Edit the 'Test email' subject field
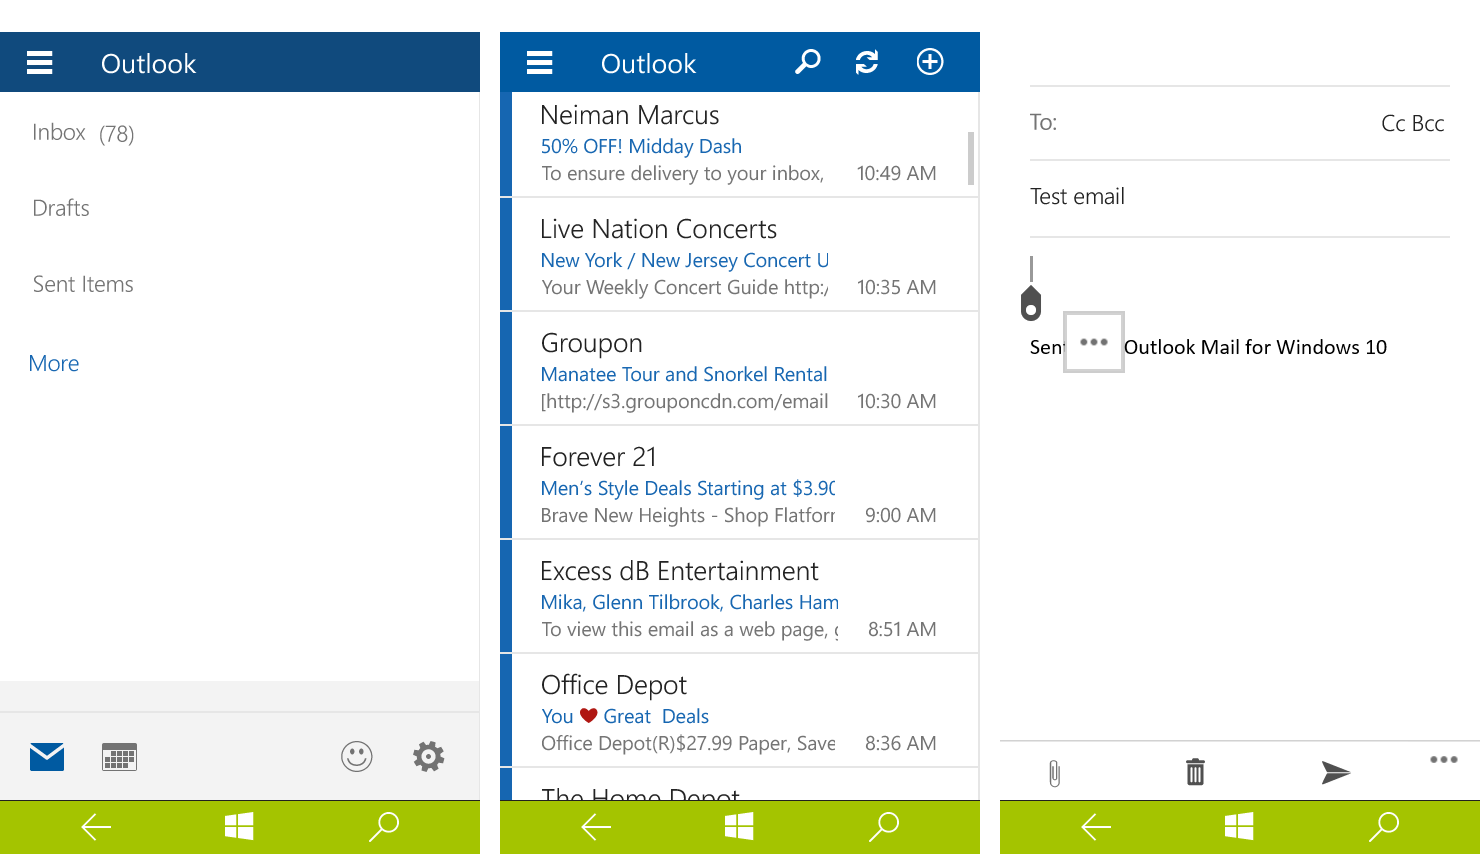This screenshot has height=854, width=1480. coord(1240,197)
